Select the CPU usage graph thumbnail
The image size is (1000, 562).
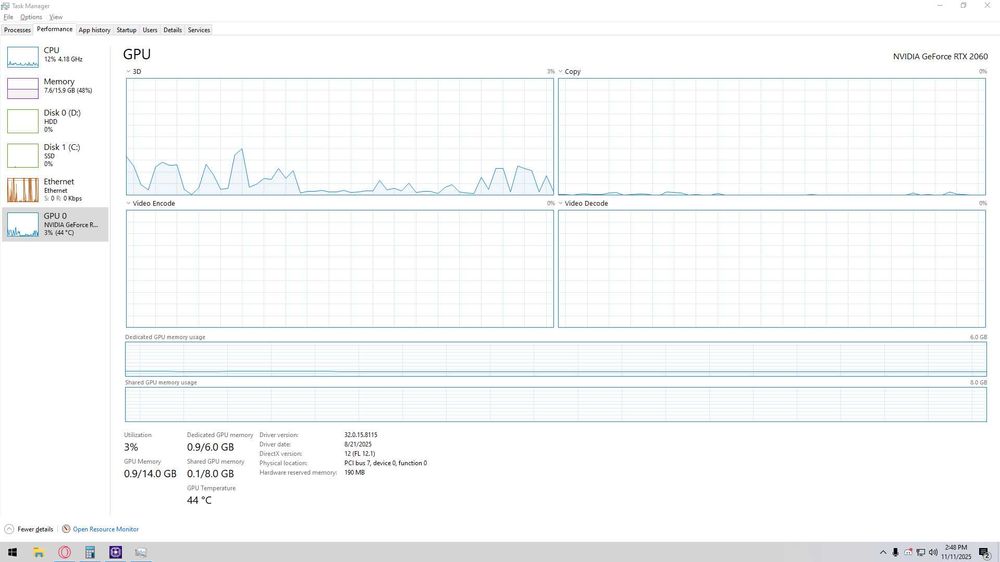point(23,57)
